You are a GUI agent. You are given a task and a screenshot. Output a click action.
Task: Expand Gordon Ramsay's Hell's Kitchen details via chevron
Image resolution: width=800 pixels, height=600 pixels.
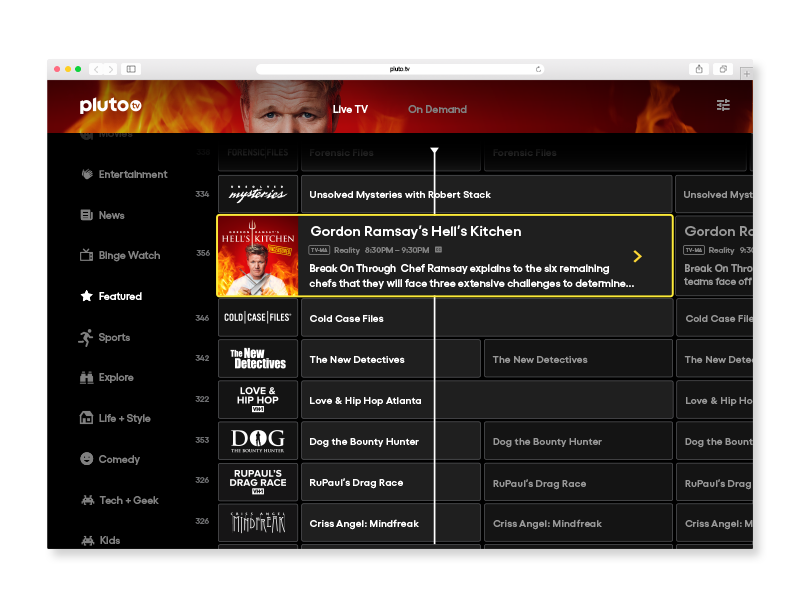(637, 256)
